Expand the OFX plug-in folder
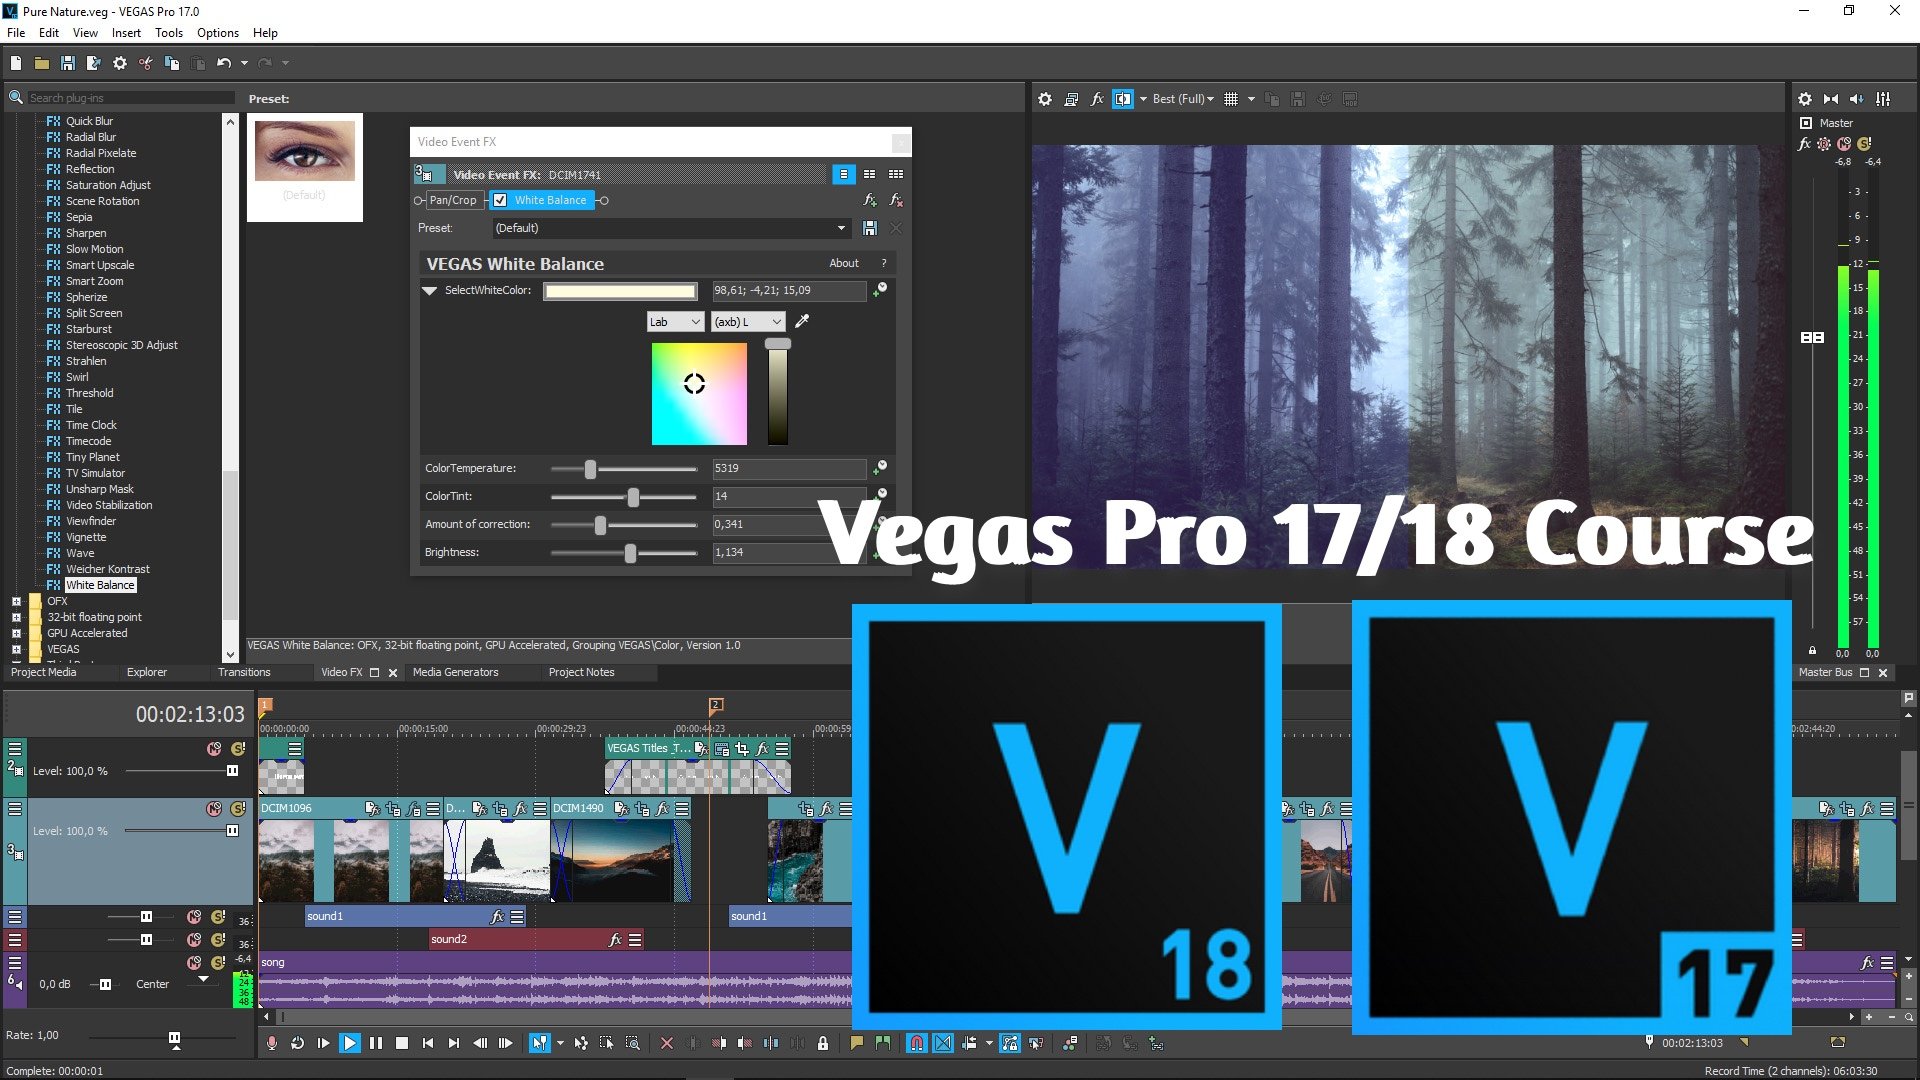1920x1080 pixels. (x=16, y=601)
